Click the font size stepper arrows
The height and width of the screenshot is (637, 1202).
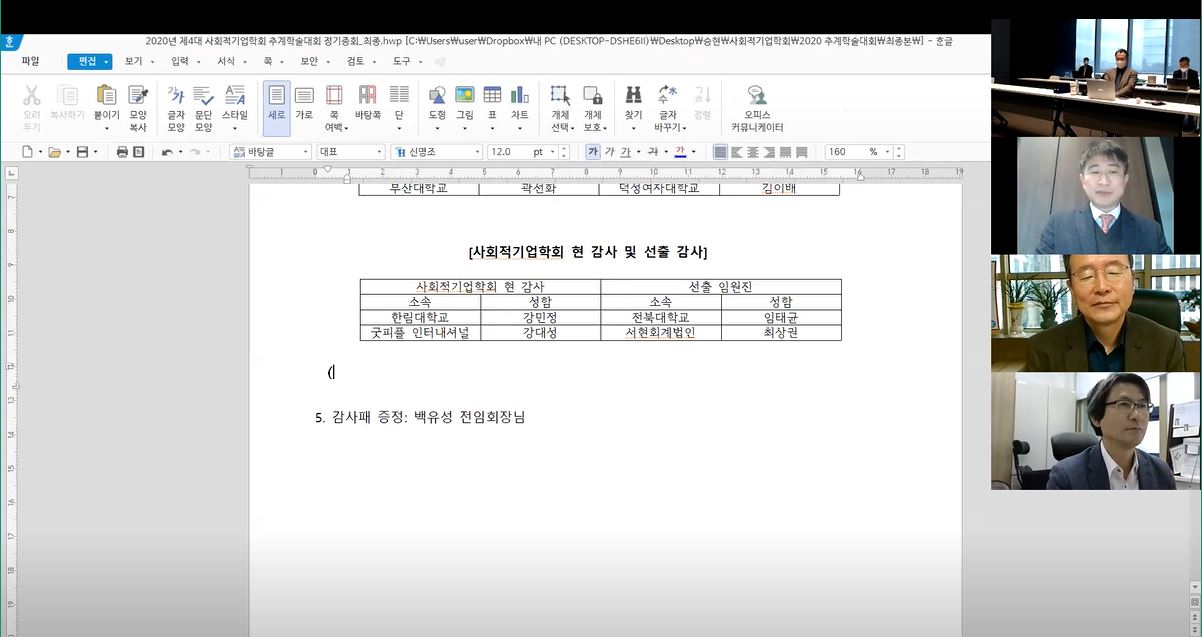coord(564,152)
